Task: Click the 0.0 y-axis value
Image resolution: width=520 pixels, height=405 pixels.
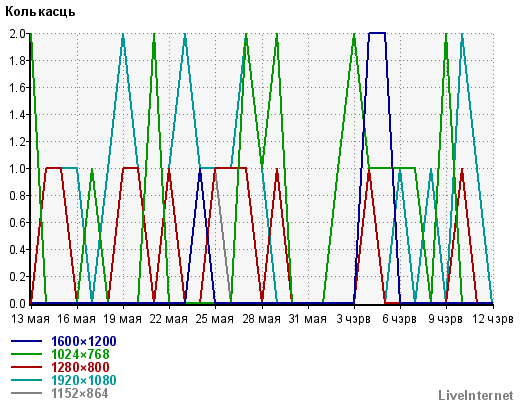Action: coord(17,304)
